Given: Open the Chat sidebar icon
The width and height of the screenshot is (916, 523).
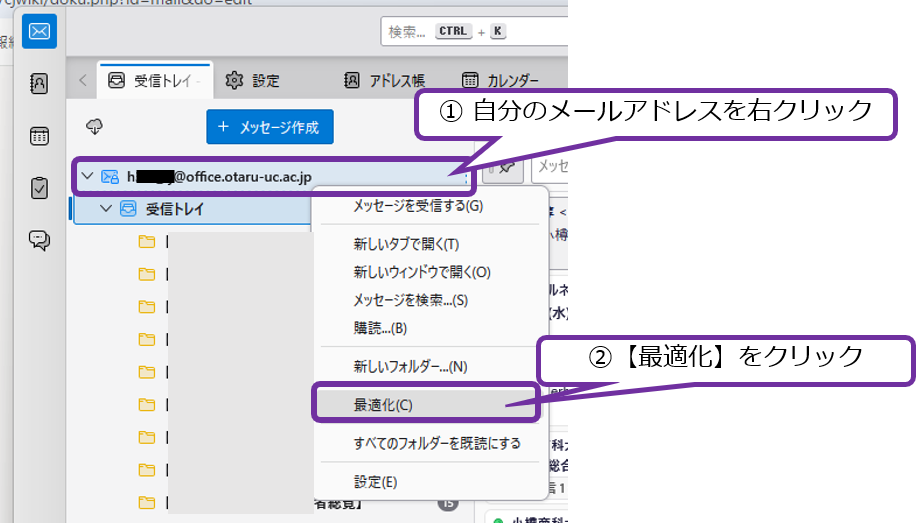Looking at the screenshot, I should (39, 240).
